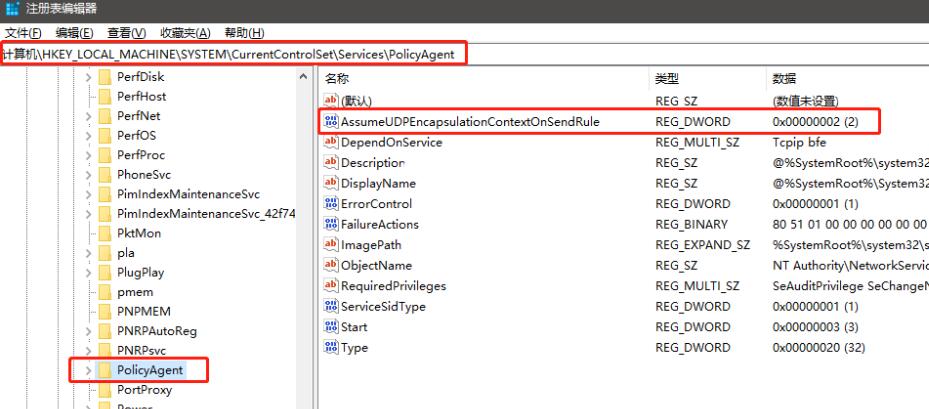Select the PhoneSvc folder icon
Screen dimensions: 929x409
[x=104, y=175]
